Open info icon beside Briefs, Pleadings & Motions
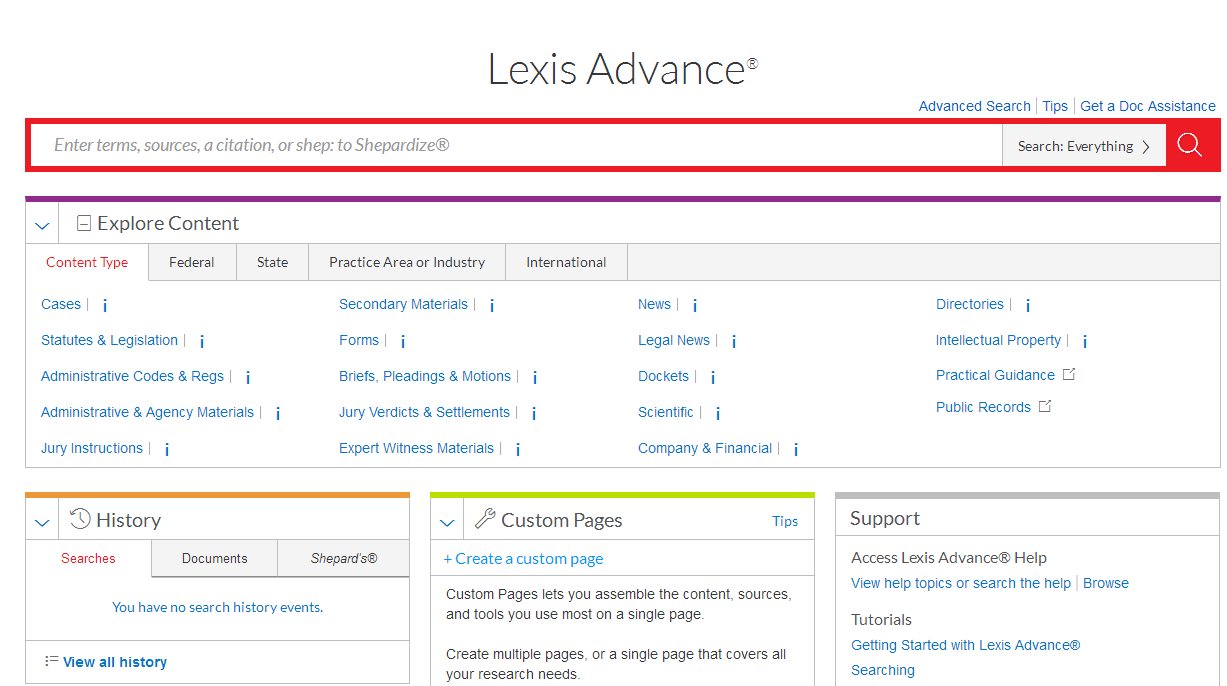The width and height of the screenshot is (1227, 686). [x=535, y=378]
